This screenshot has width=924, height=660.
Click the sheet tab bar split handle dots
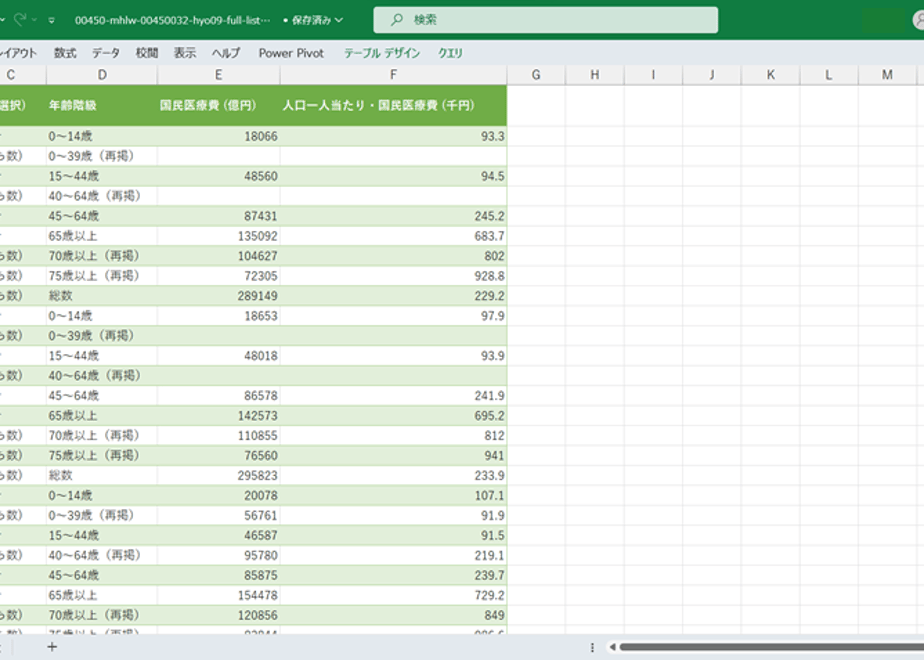click(592, 647)
